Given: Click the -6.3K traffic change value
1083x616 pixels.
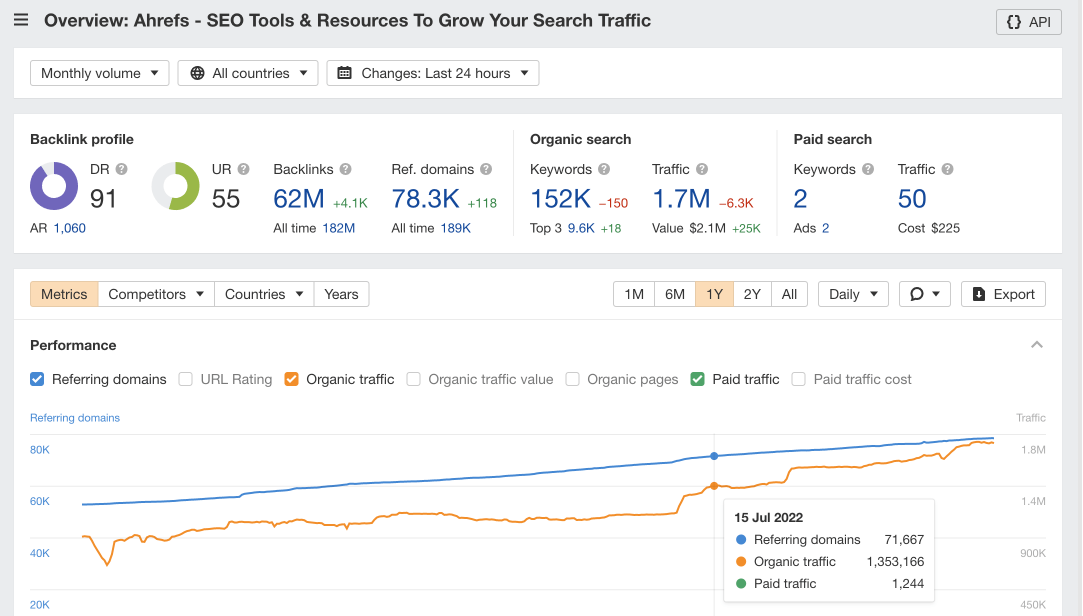Looking at the screenshot, I should click(x=736, y=203).
